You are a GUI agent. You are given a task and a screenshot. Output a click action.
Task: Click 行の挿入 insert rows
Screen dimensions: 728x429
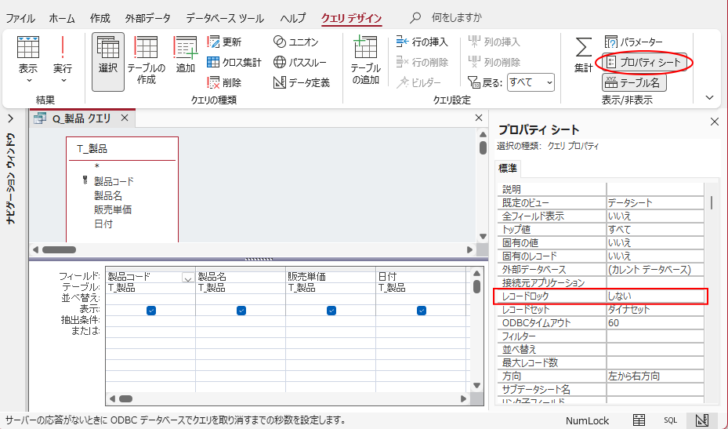coord(422,42)
